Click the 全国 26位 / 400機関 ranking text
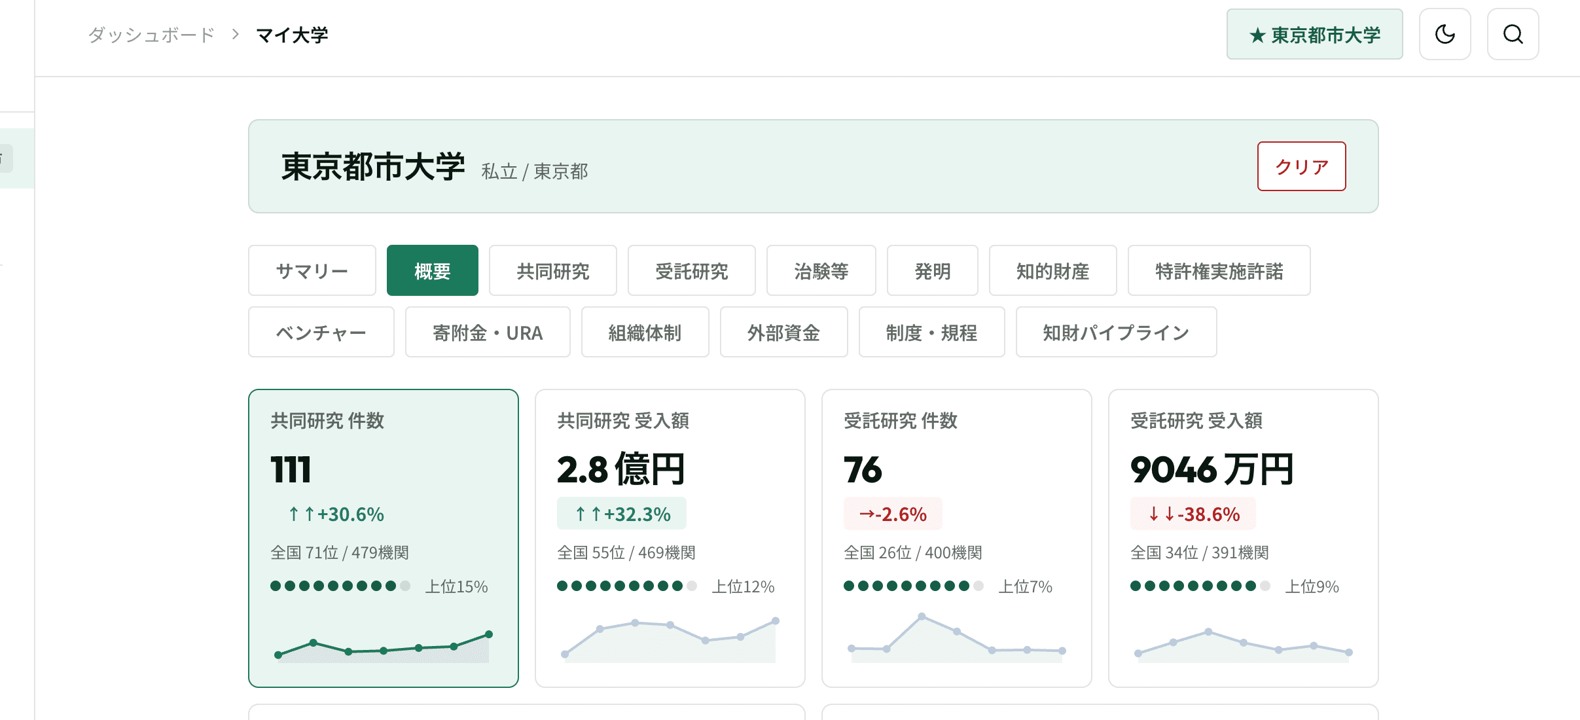Image resolution: width=1580 pixels, height=720 pixels. 913,552
